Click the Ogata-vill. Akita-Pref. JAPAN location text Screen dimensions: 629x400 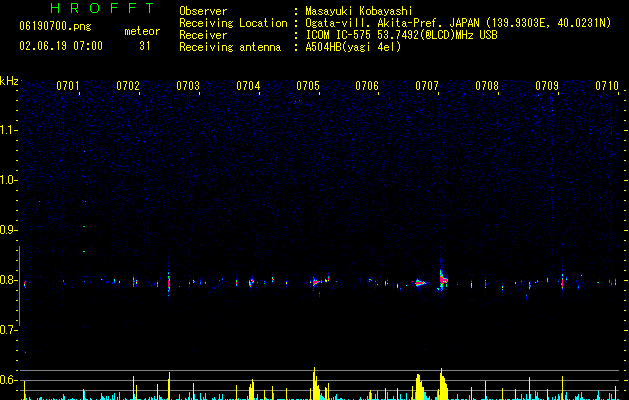coord(458,23)
